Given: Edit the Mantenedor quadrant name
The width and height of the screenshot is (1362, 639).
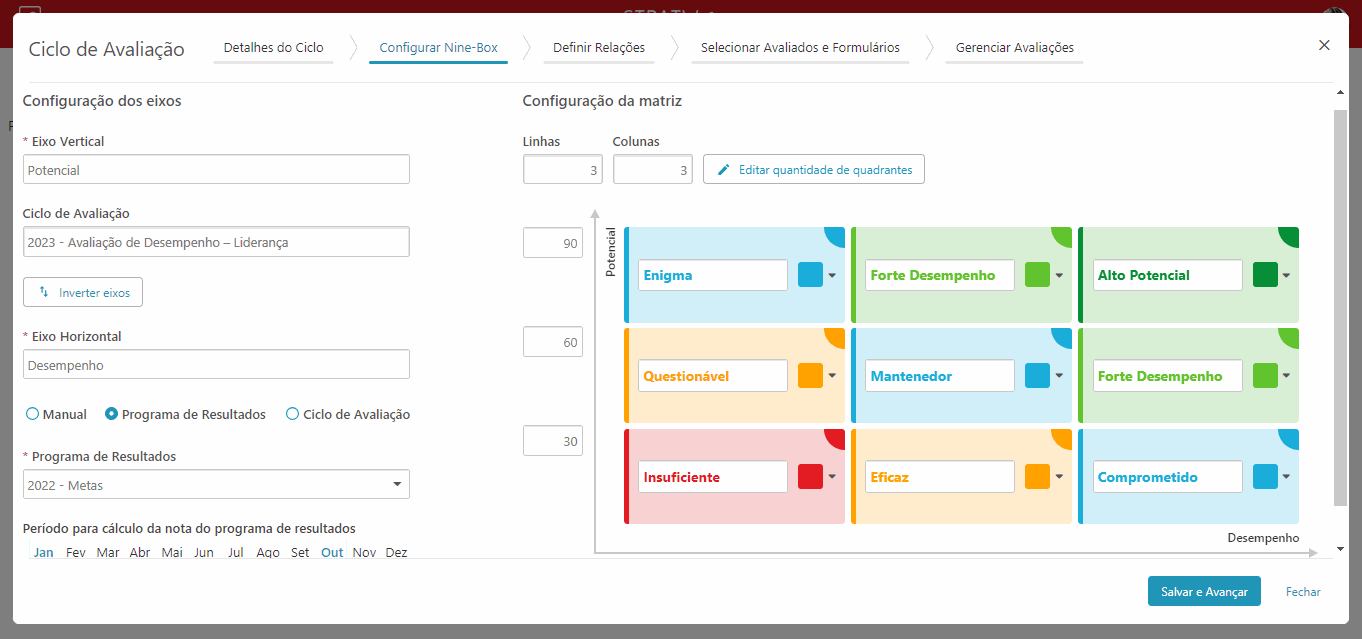Looking at the screenshot, I should [x=940, y=376].
